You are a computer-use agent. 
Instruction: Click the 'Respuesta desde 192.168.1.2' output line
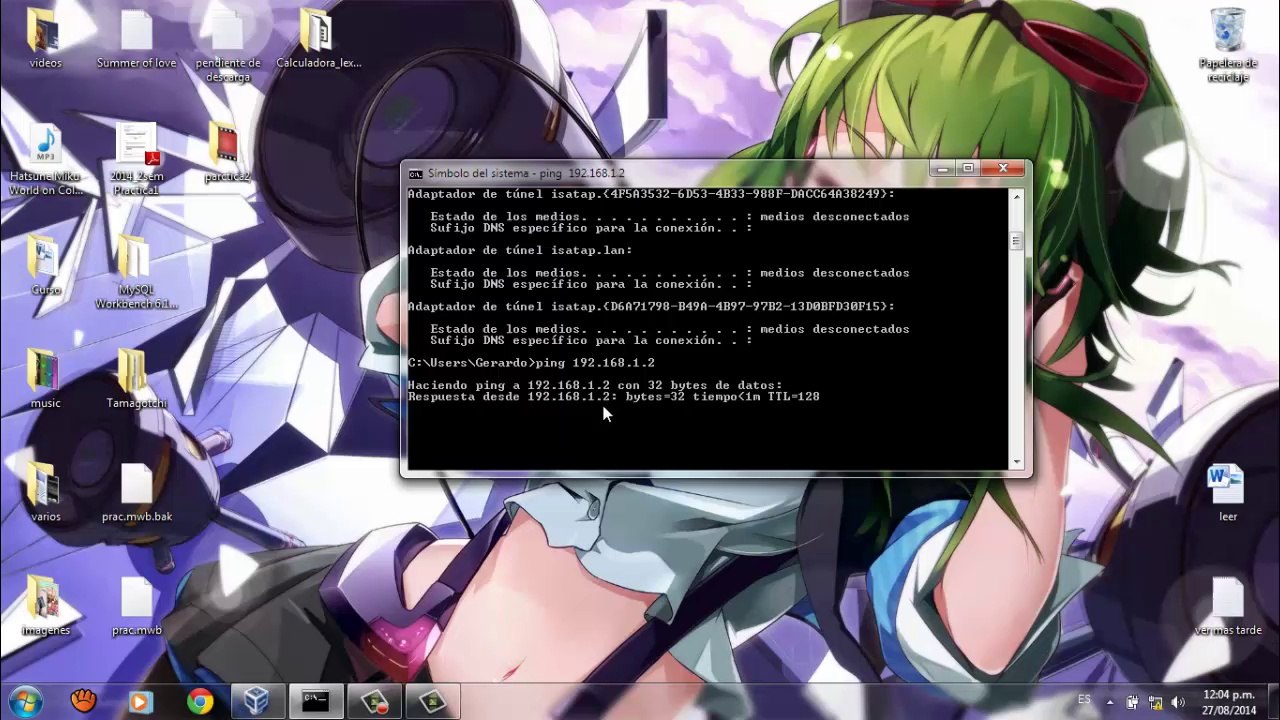tap(613, 397)
